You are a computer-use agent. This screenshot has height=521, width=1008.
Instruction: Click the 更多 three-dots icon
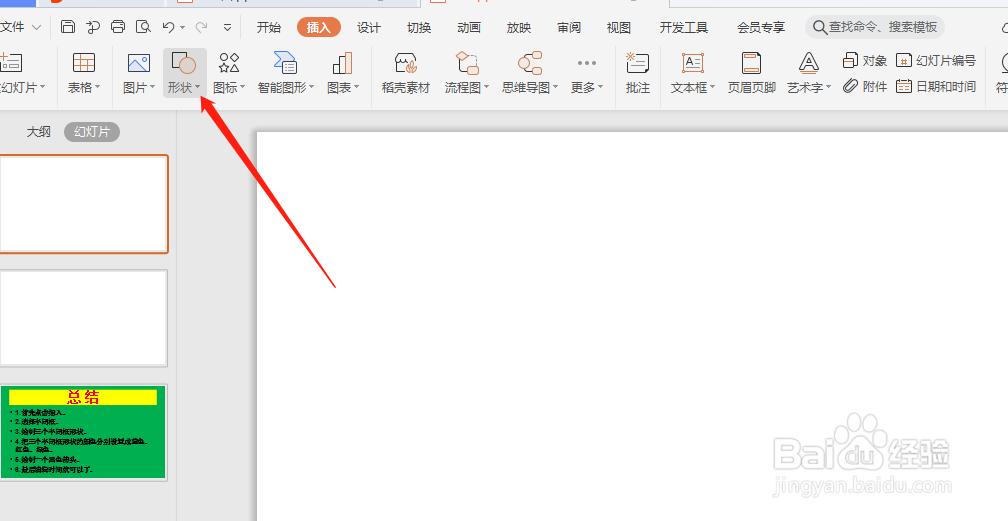[587, 63]
